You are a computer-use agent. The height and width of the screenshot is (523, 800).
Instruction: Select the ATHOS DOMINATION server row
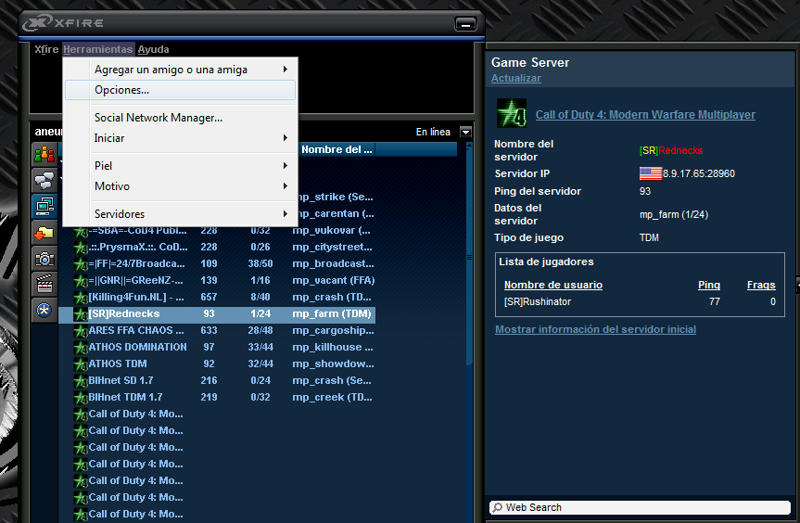click(x=217, y=347)
